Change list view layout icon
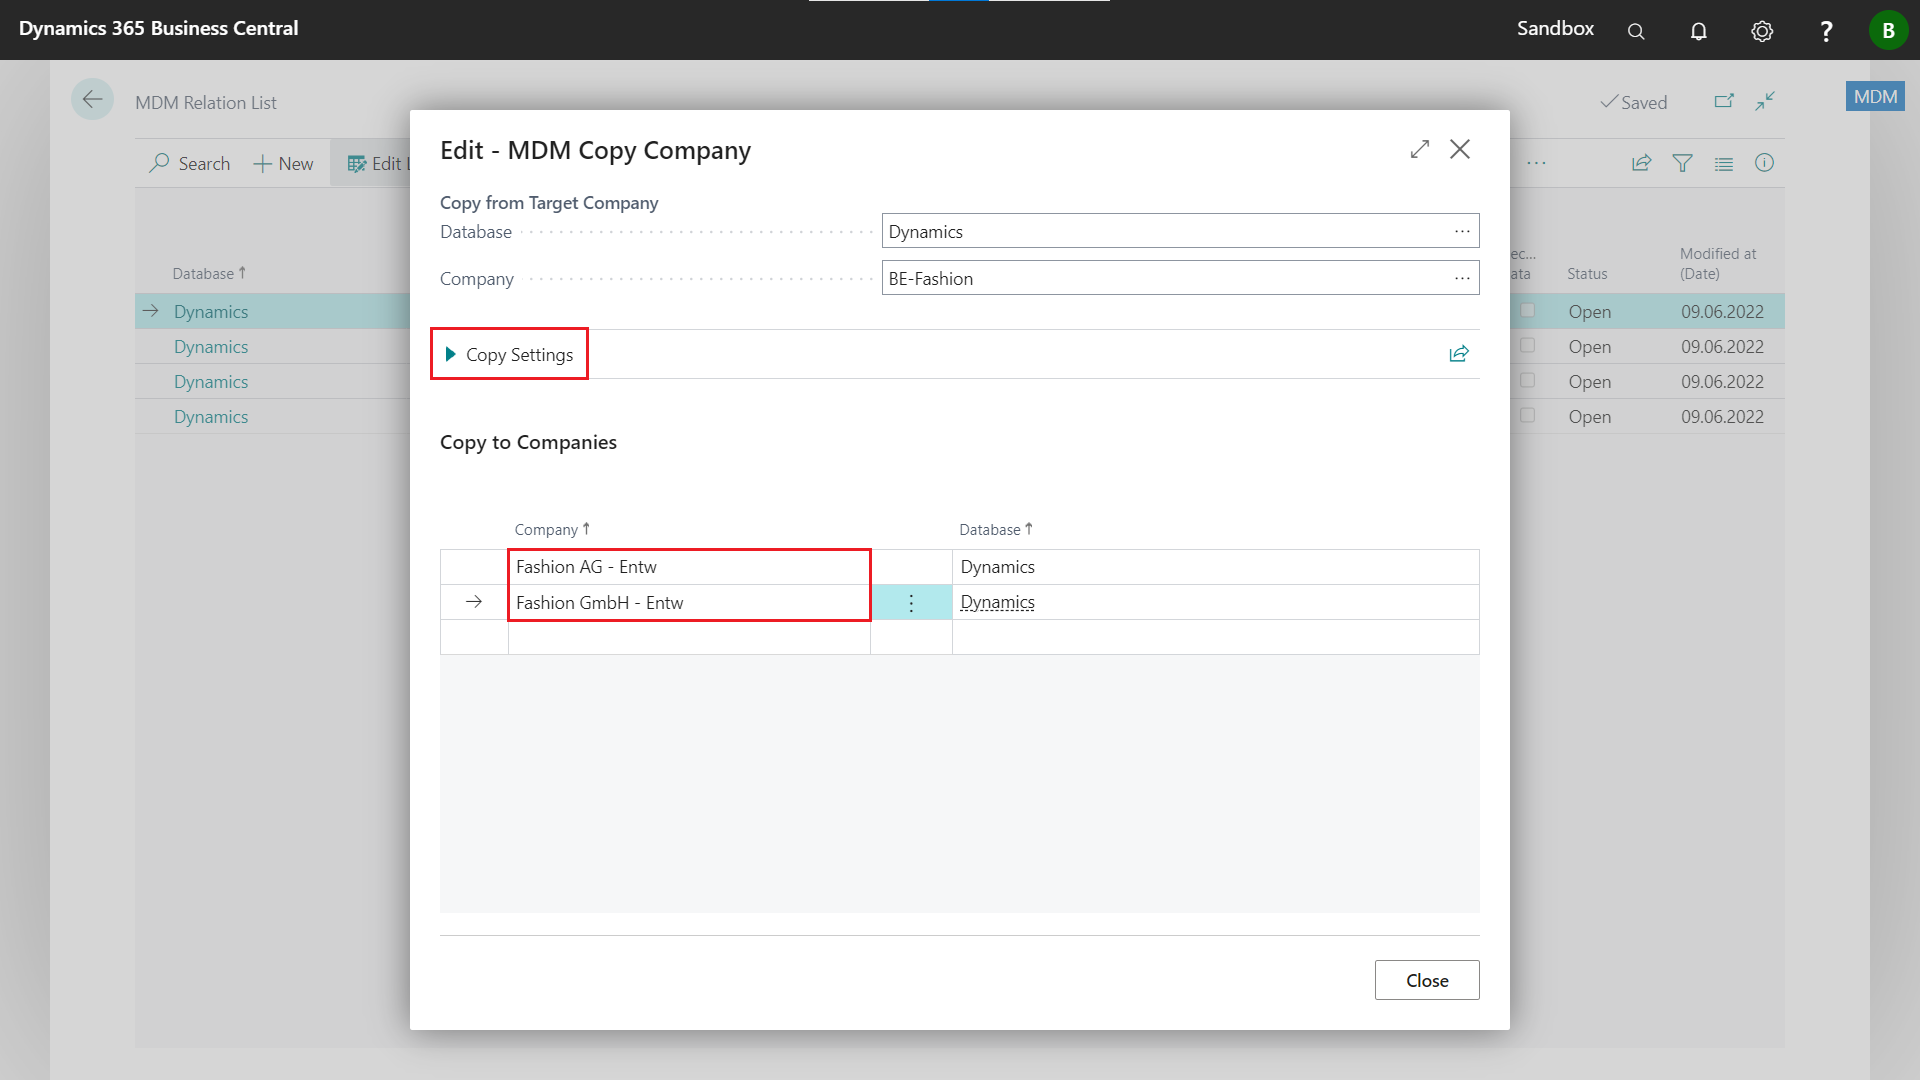 (1724, 163)
